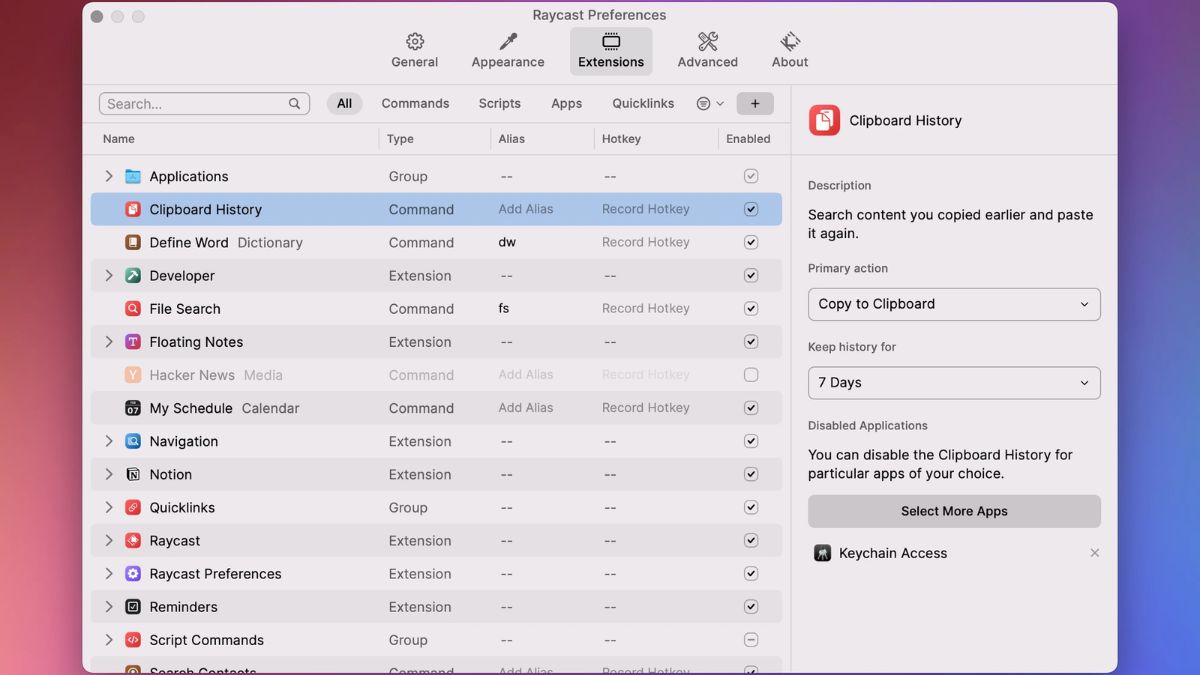Disable My Schedule checkbox

pos(751,408)
